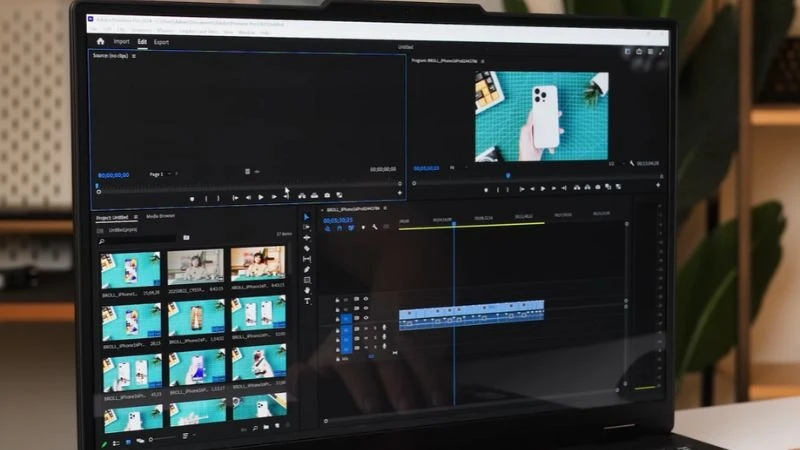Select the Ripple Edit tool
Image resolution: width=800 pixels, height=450 pixels.
click(x=307, y=238)
